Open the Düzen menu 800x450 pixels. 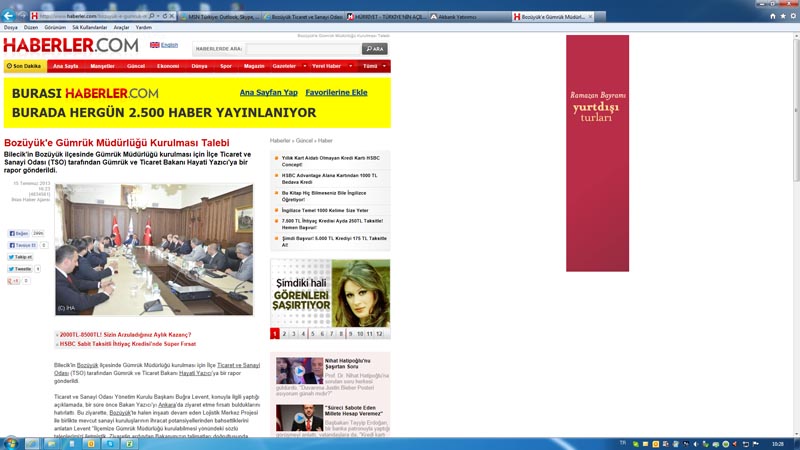[x=31, y=28]
